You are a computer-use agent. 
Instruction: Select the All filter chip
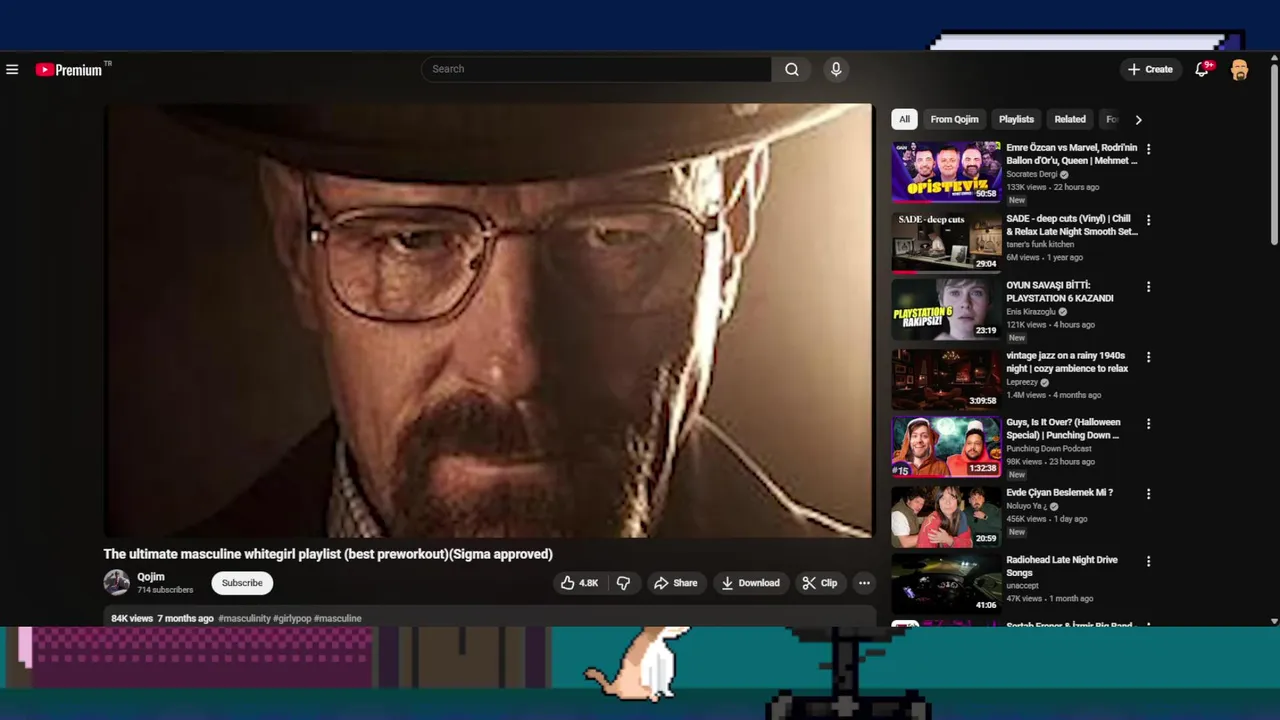[904, 119]
